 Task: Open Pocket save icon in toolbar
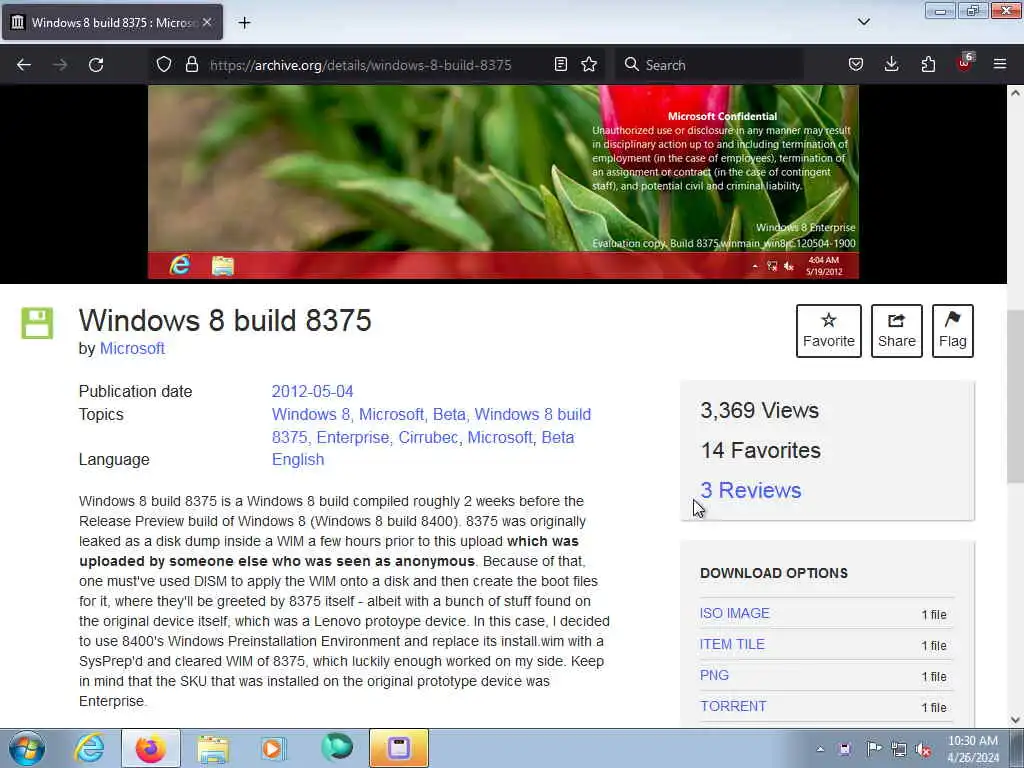point(856,64)
